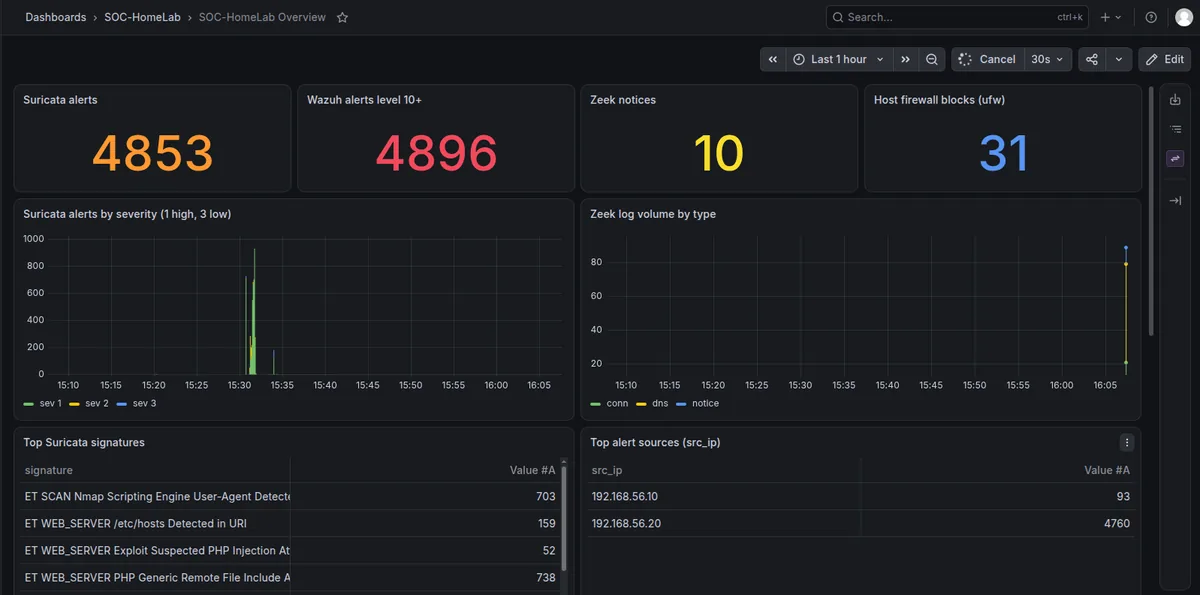The image size is (1200, 595).
Task: Expand the share options chevron
Action: click(1118, 59)
